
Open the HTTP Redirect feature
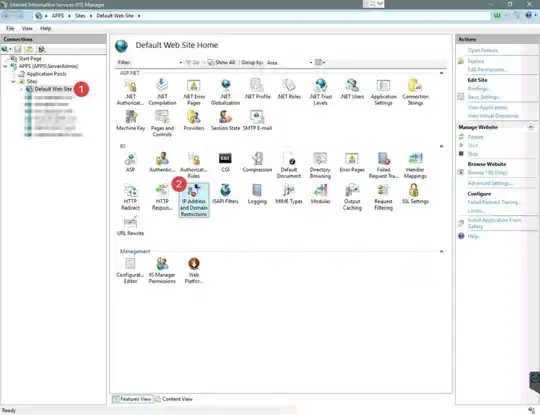131,197
